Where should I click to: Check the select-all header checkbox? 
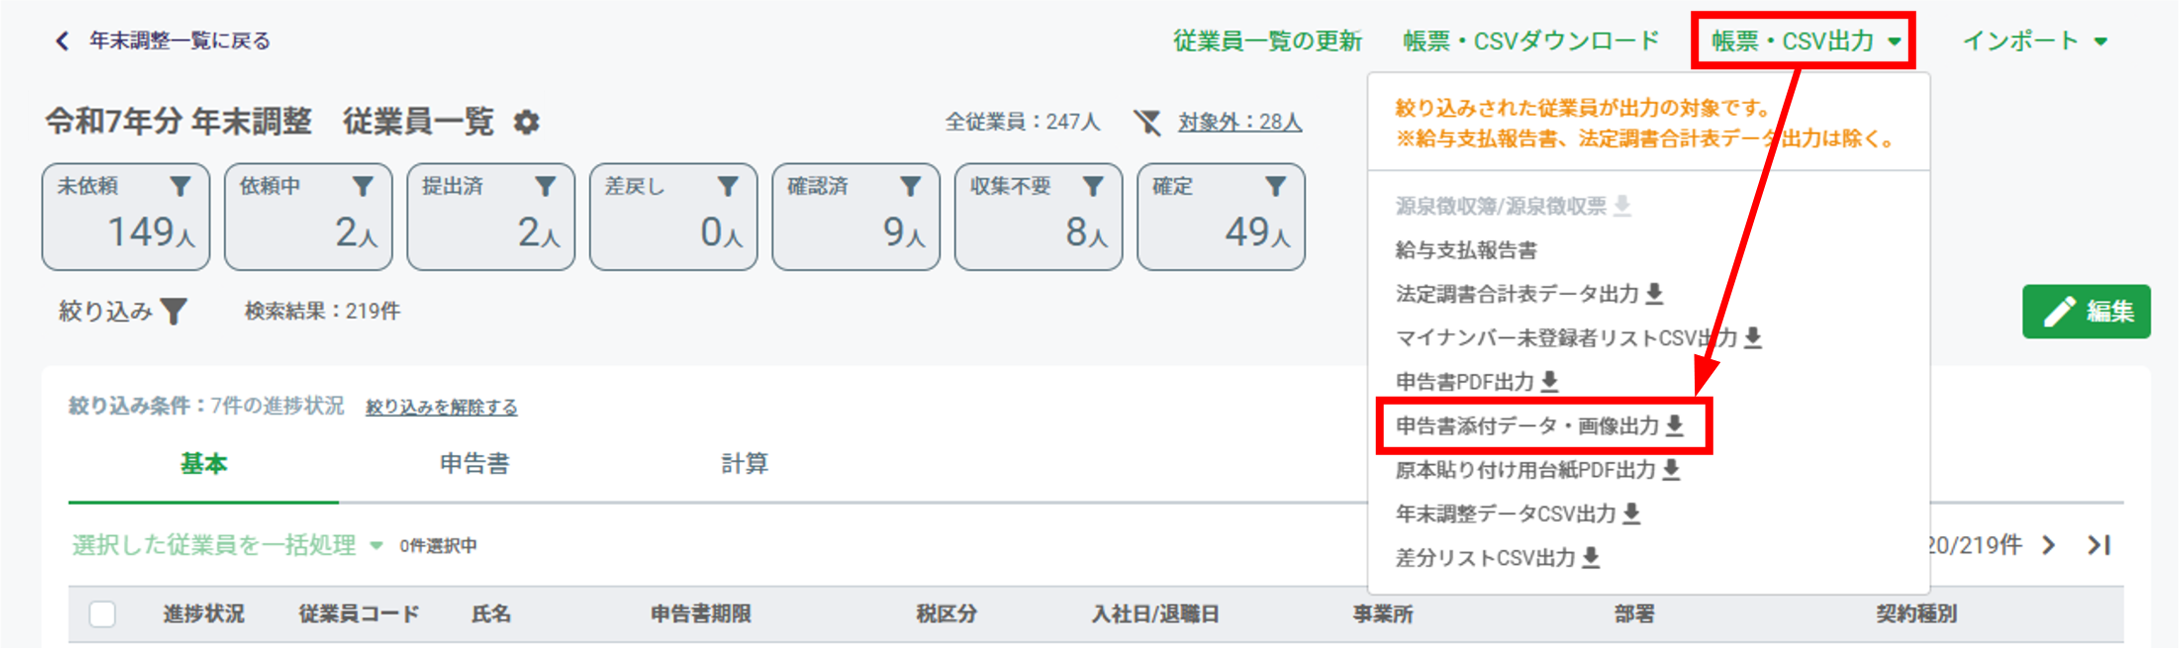tap(102, 614)
